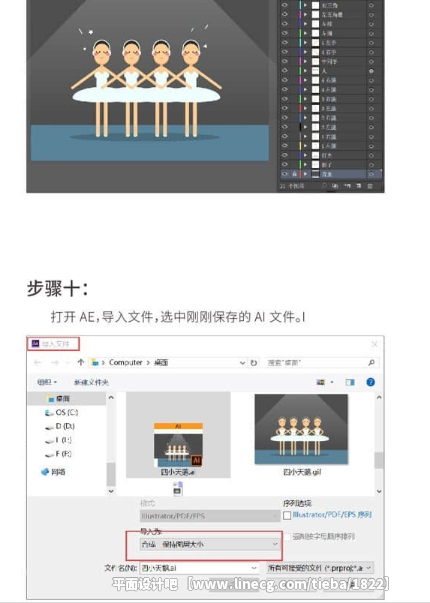
Task: Hide the 灯光 layer via its eye icon
Action: pyautogui.click(x=285, y=155)
